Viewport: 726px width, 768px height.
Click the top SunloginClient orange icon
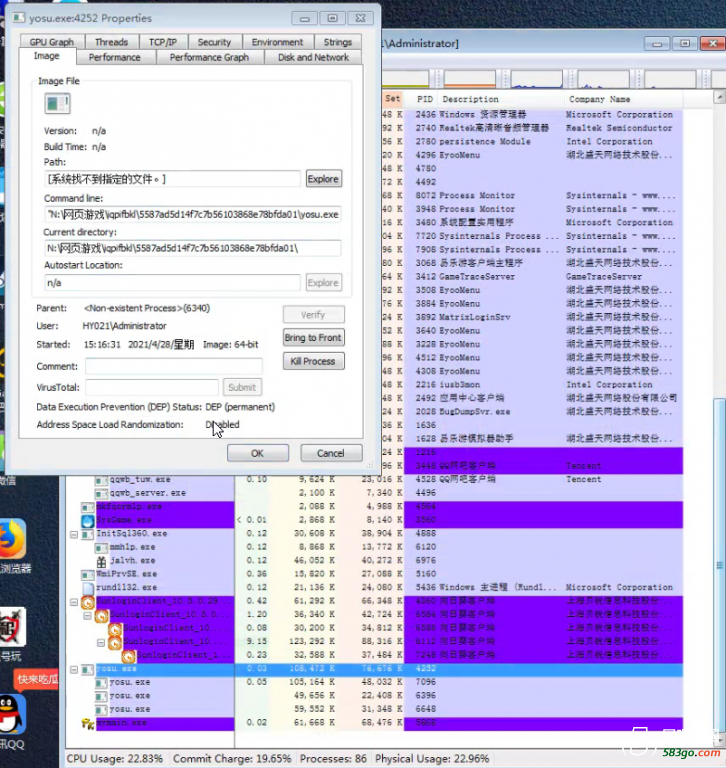(x=88, y=602)
